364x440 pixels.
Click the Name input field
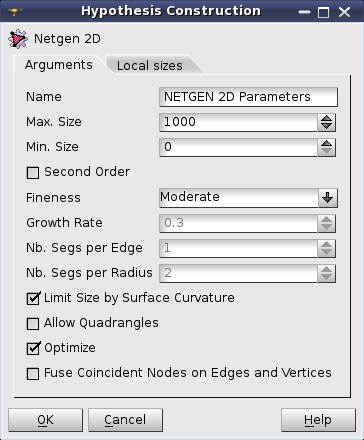coord(248,97)
